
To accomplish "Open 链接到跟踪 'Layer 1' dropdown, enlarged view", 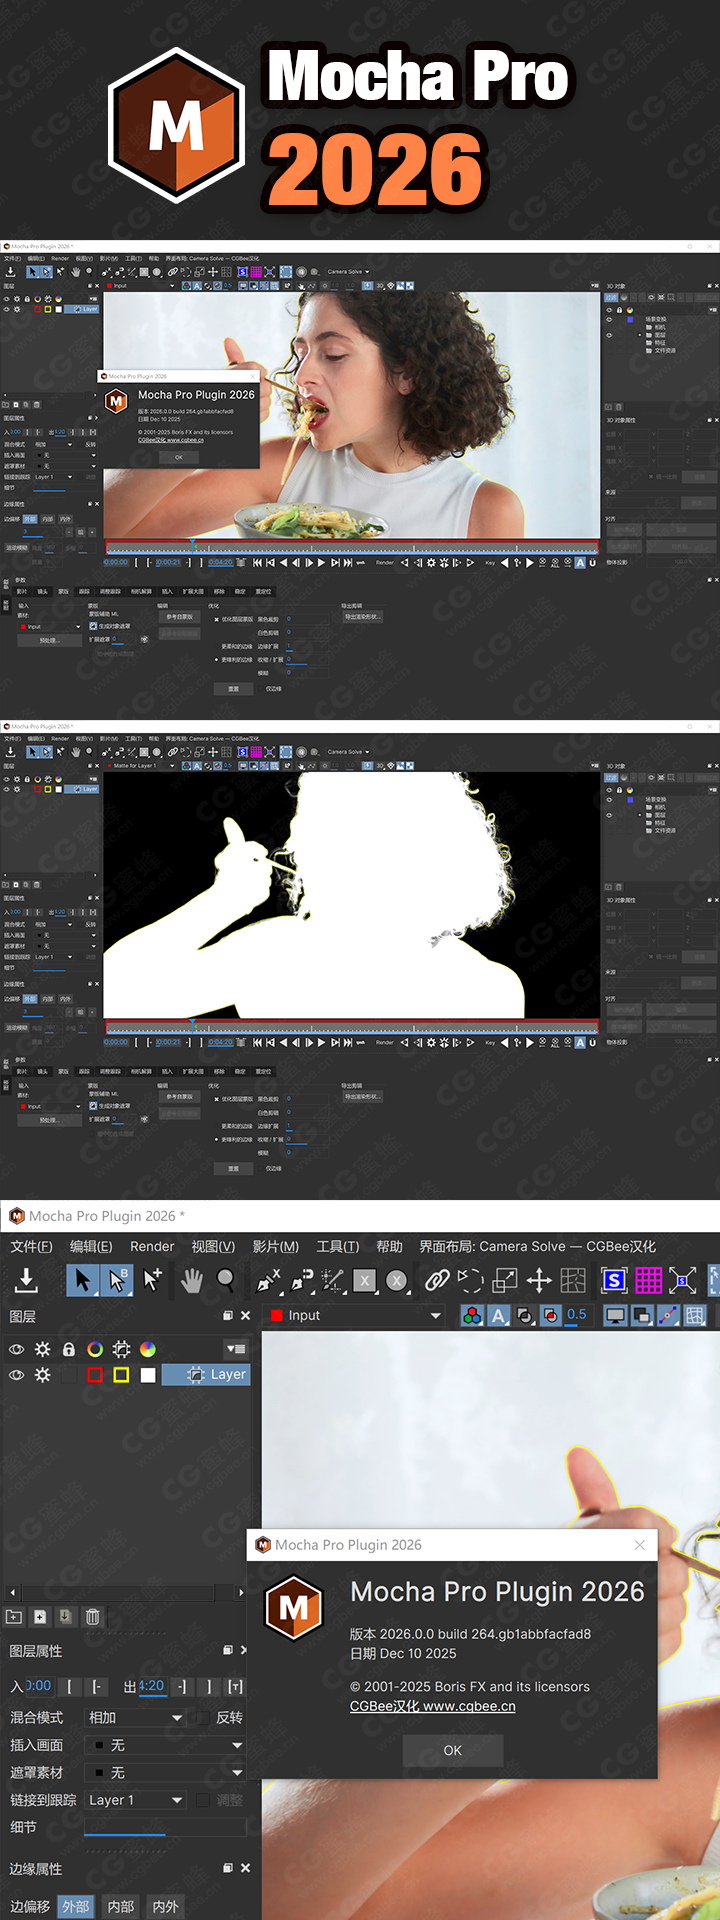I will pyautogui.click(x=135, y=1800).
